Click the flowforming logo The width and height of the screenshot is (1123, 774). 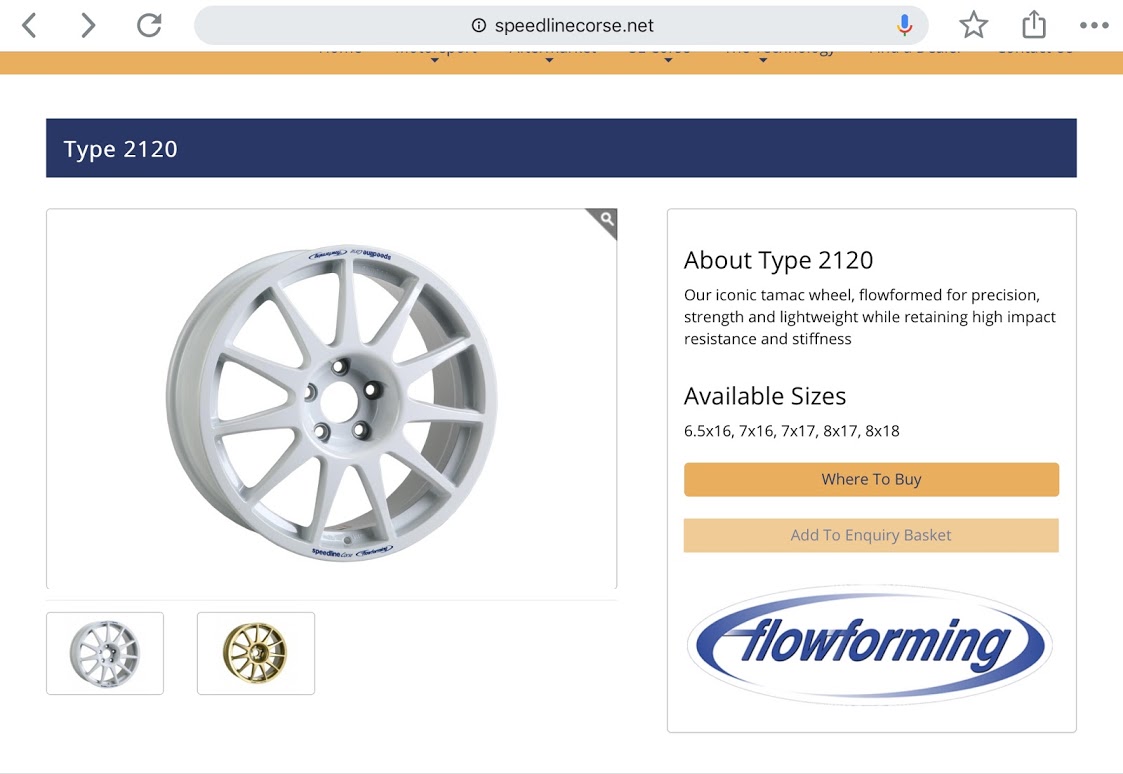click(870, 645)
